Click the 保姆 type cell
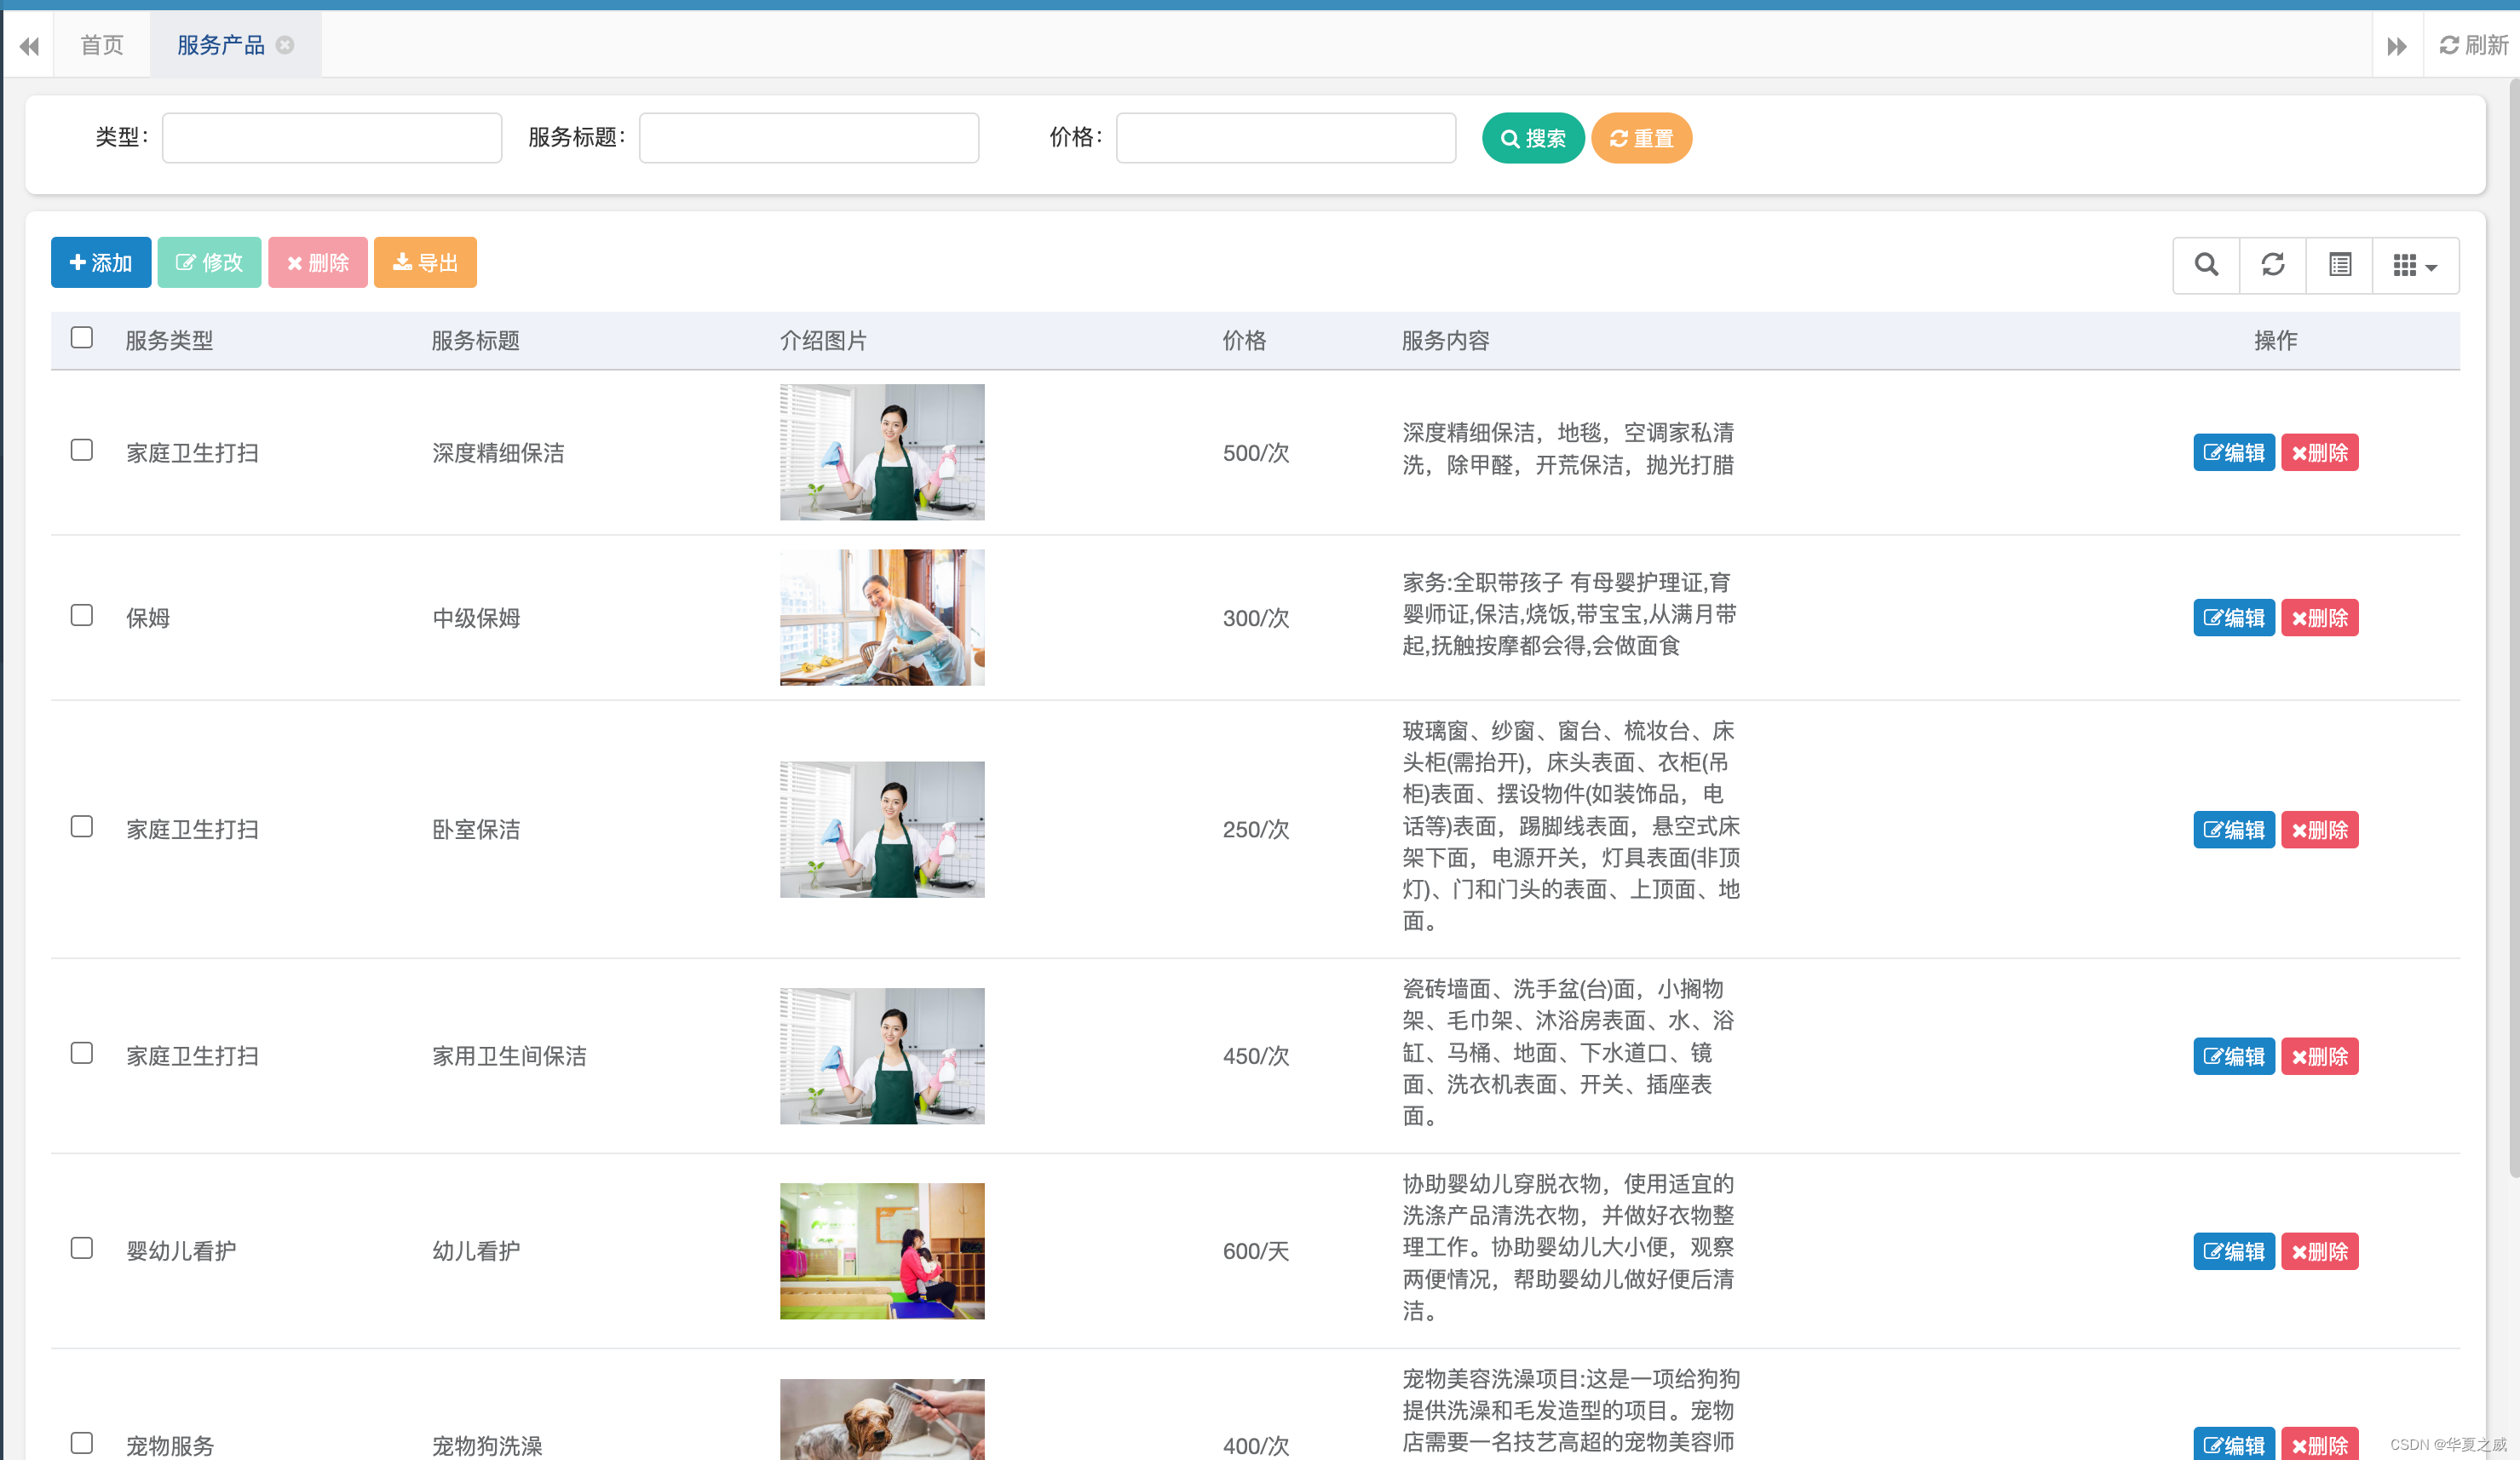Screen dimensions: 2520x1460 coord(148,618)
